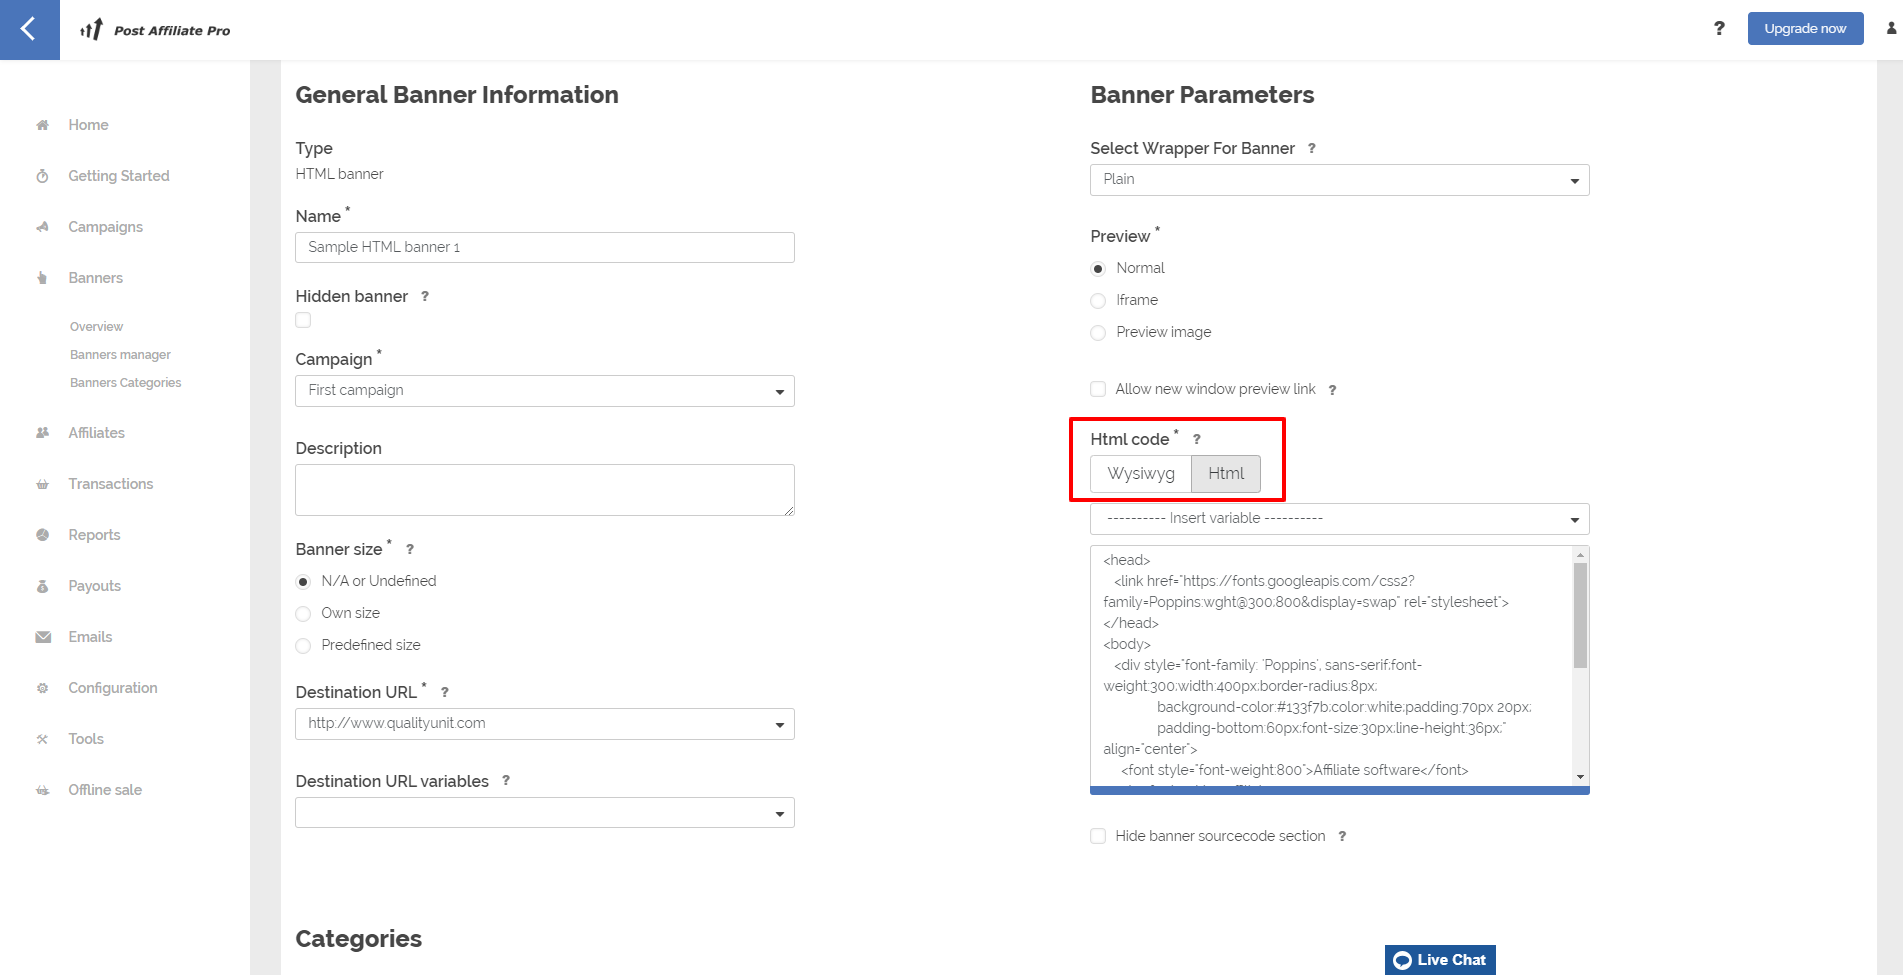This screenshot has width=1903, height=975.
Task: Click the user profile icon
Action: (x=1891, y=29)
